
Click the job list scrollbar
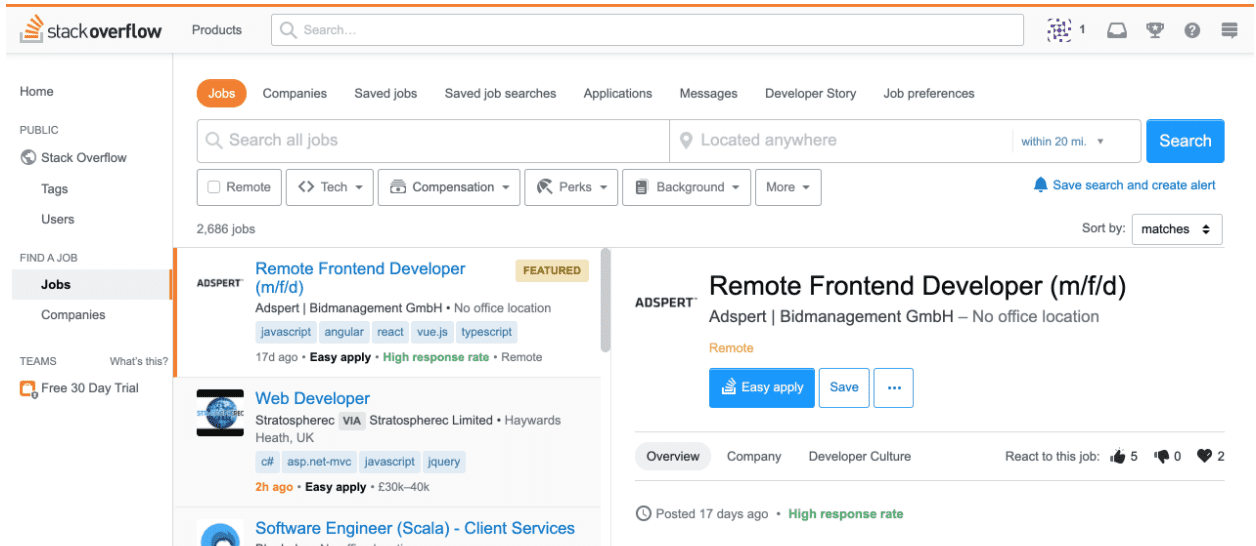(x=605, y=300)
